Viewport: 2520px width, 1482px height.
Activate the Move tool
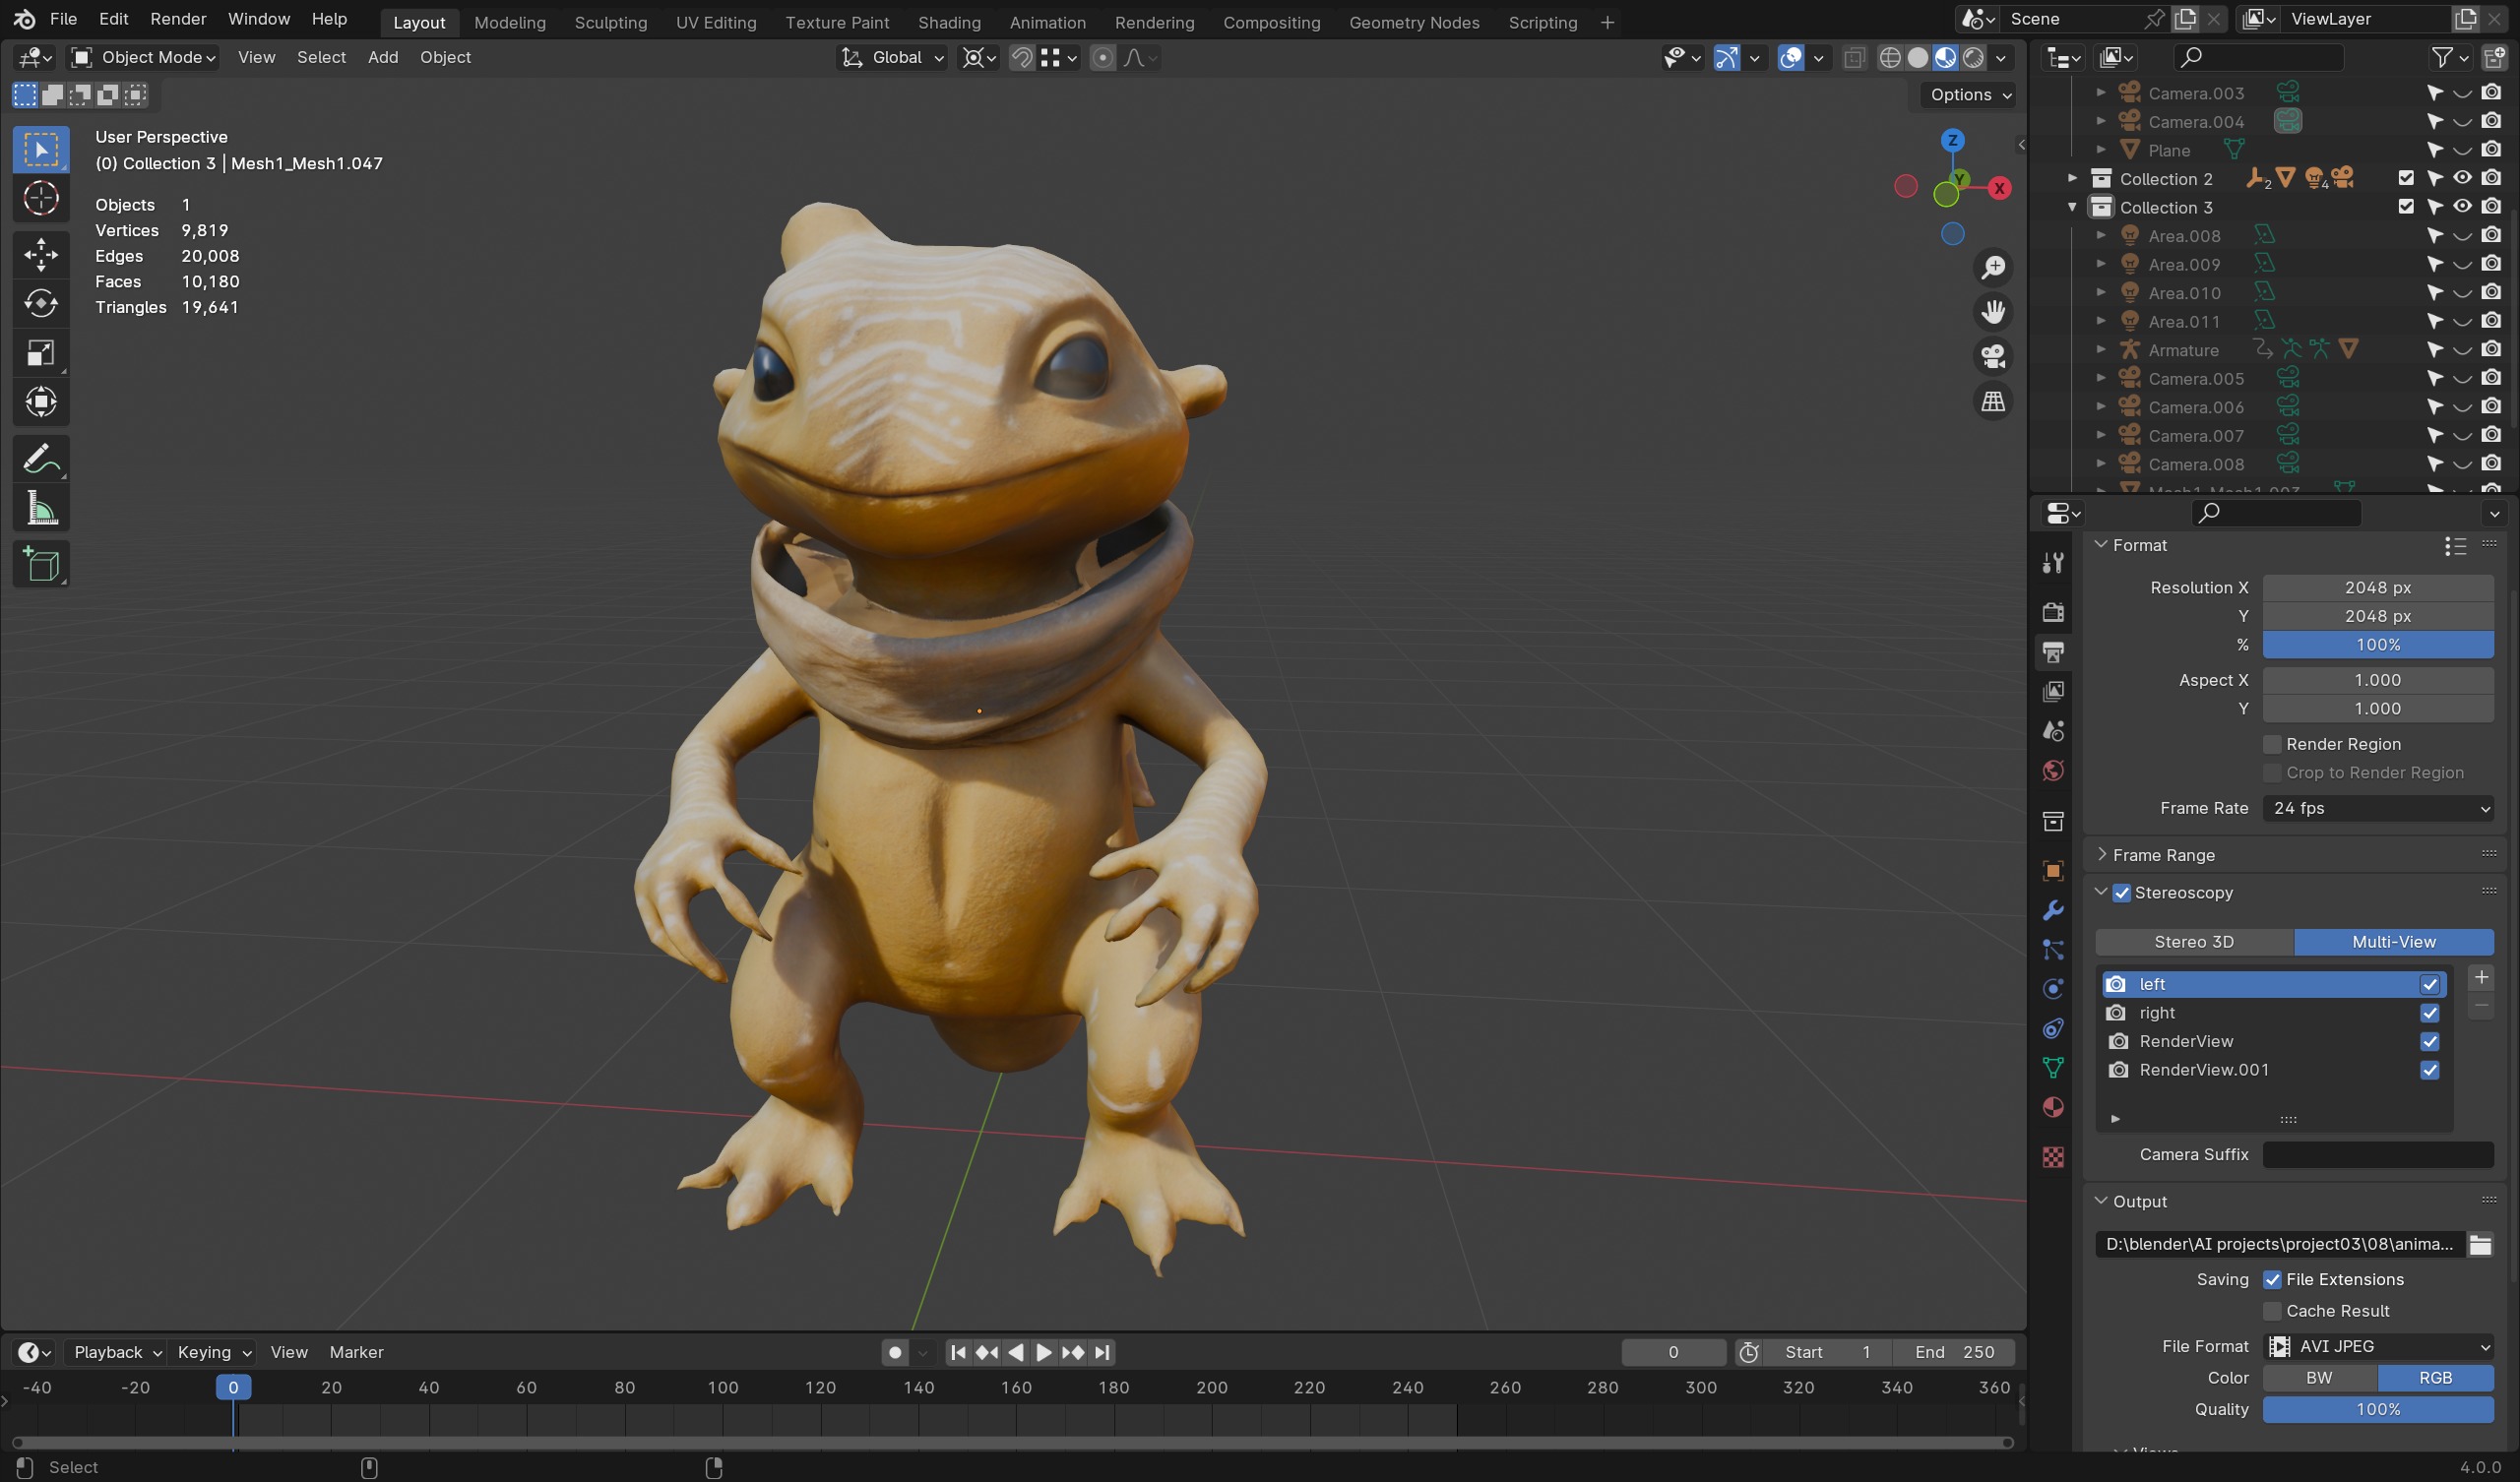click(41, 255)
